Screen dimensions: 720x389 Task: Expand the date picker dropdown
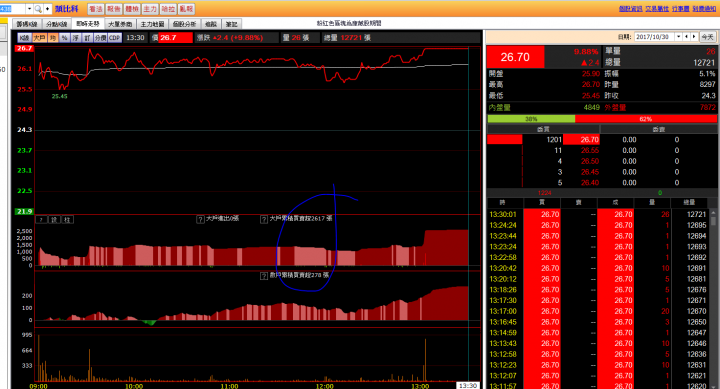tap(678, 37)
